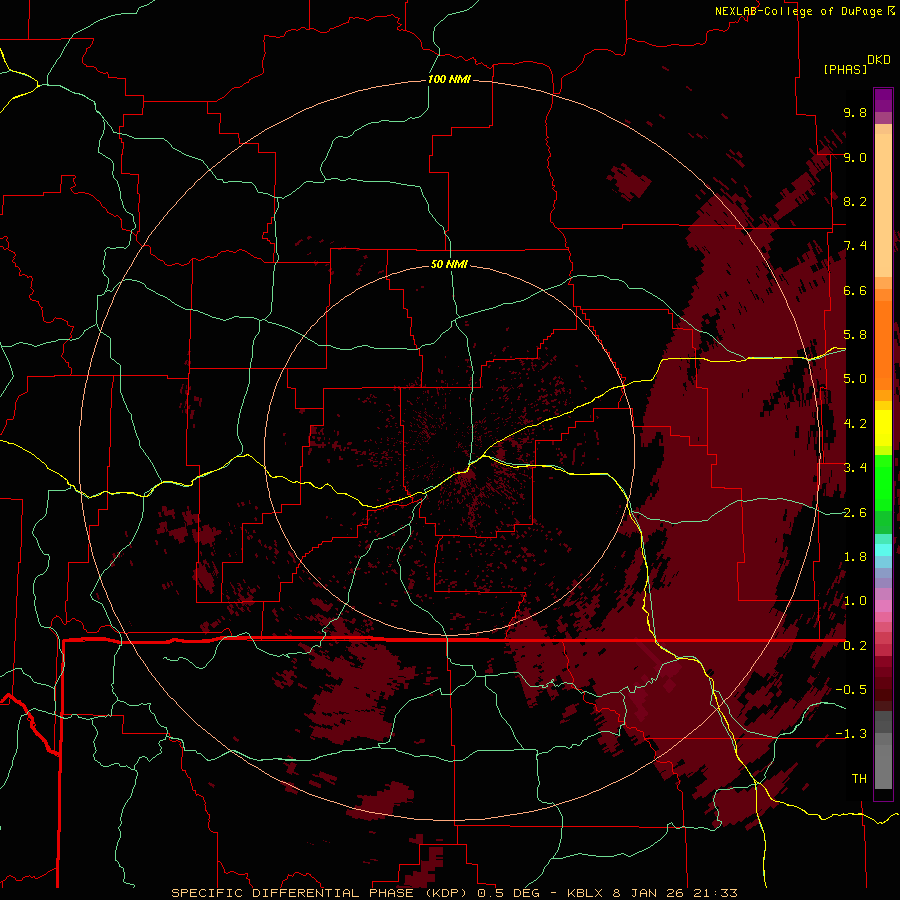
Task: Click the 1.0 scale value
Action: 855,601
